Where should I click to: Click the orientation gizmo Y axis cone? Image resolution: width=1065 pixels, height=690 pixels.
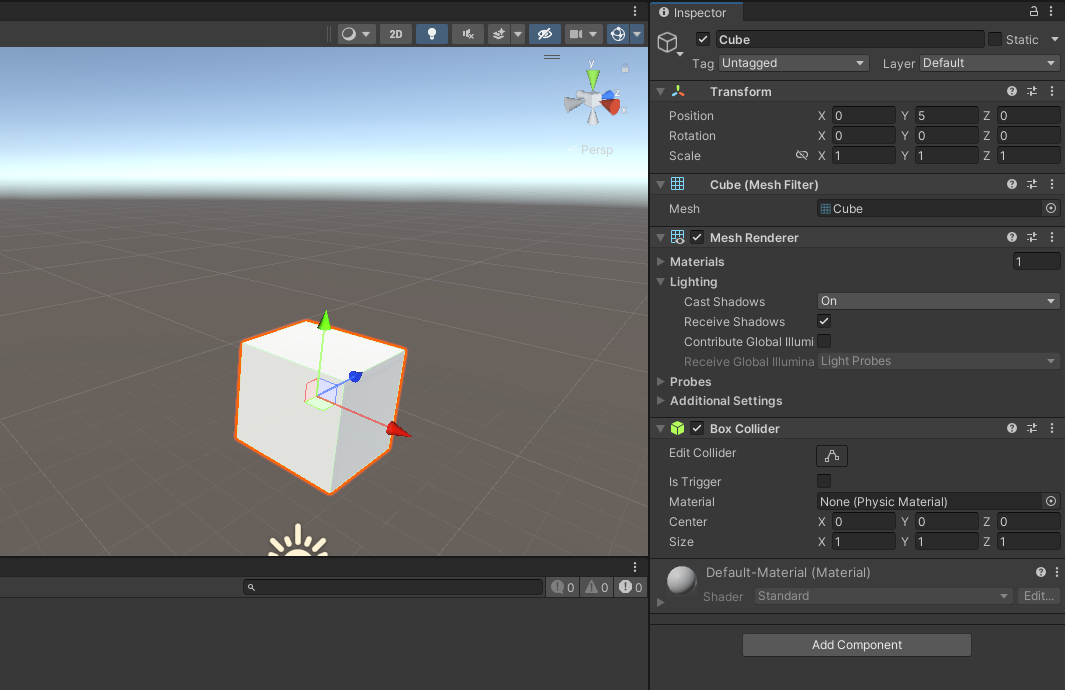pos(592,78)
